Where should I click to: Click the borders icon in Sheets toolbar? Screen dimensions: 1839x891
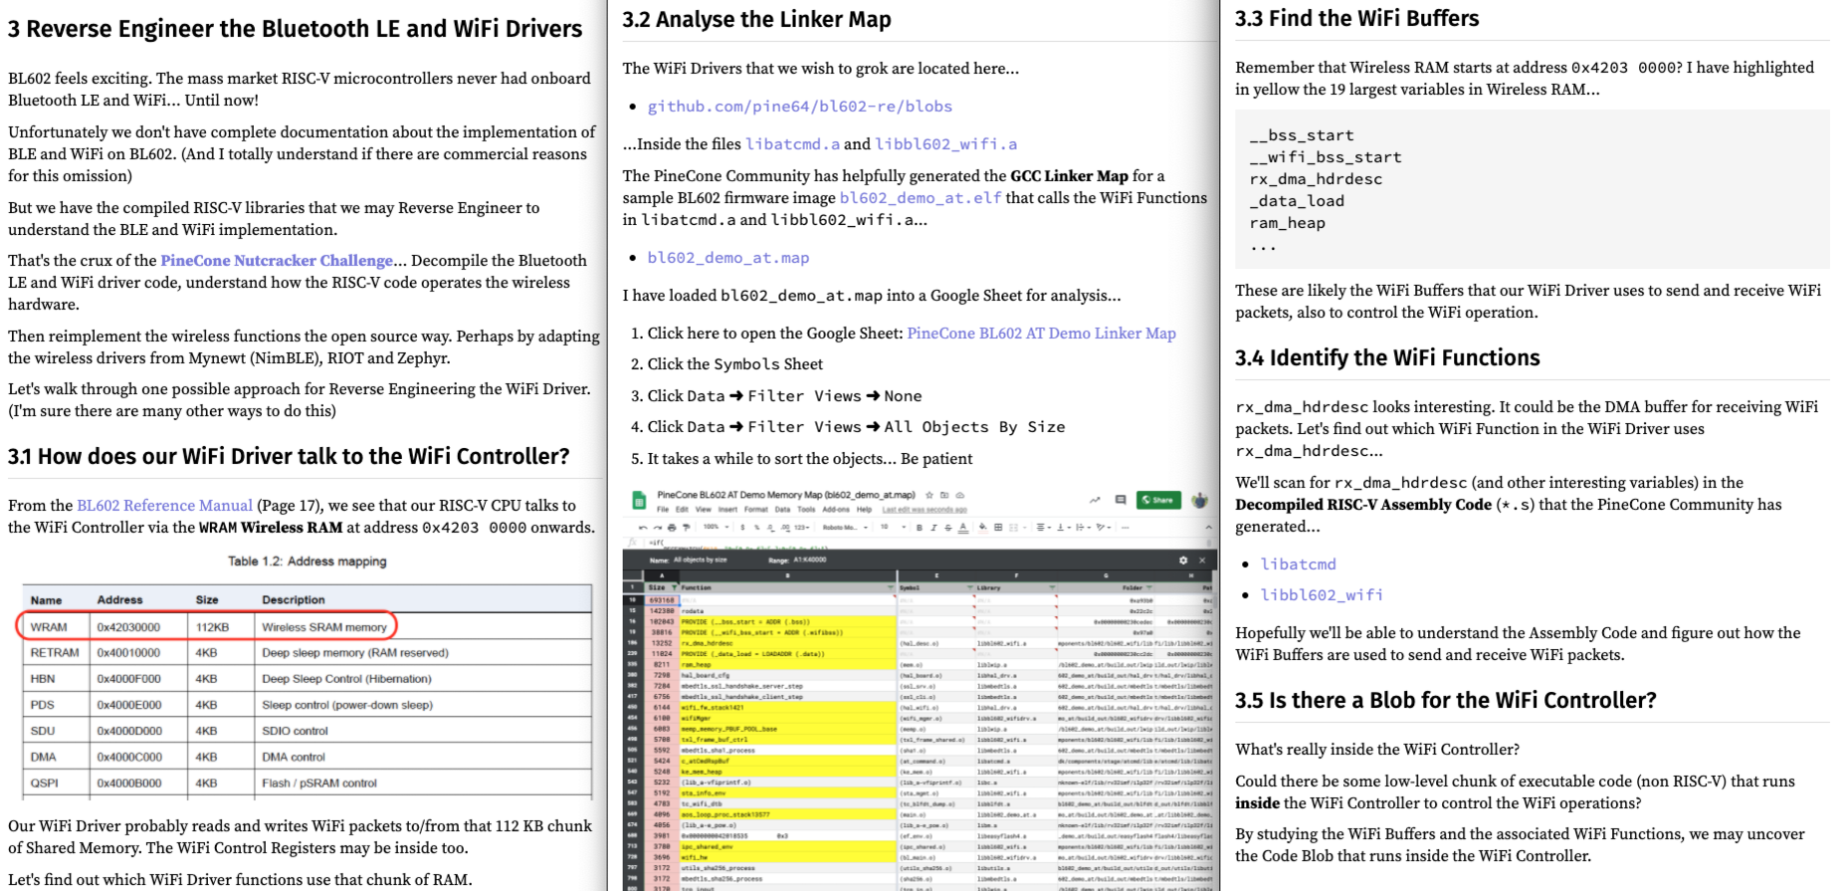coord(998,527)
